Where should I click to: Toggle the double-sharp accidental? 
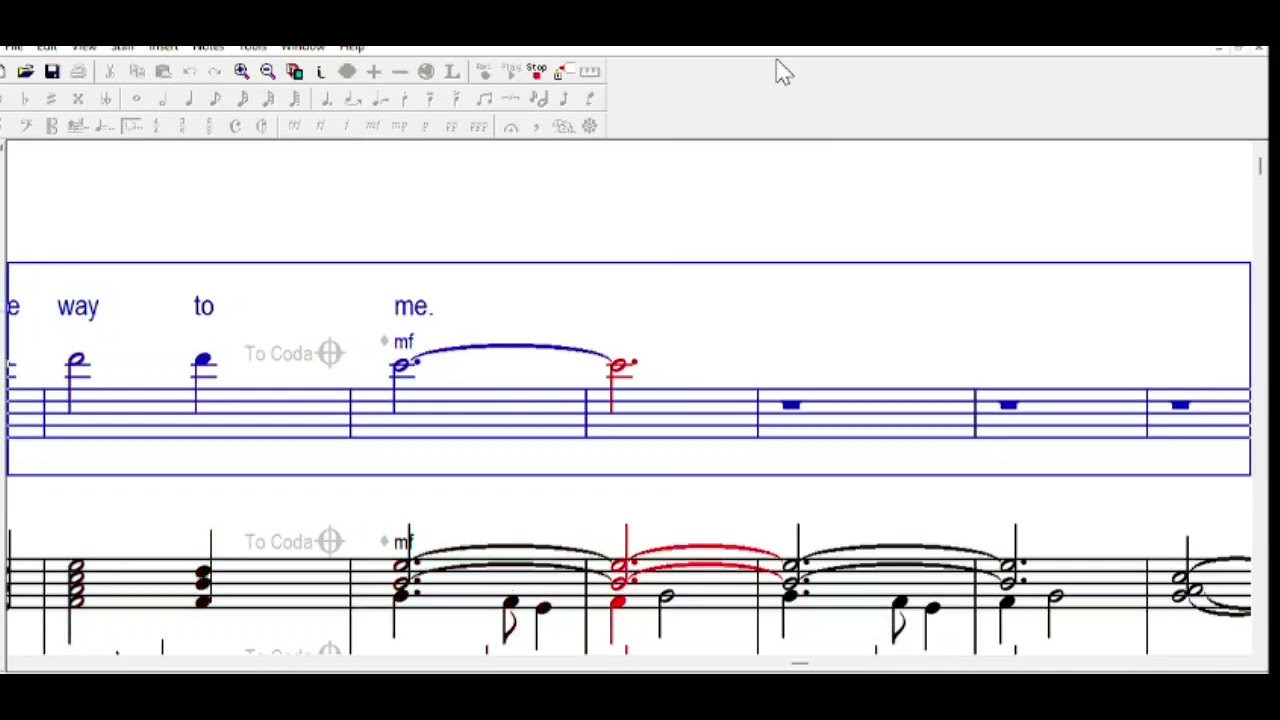[x=78, y=99]
